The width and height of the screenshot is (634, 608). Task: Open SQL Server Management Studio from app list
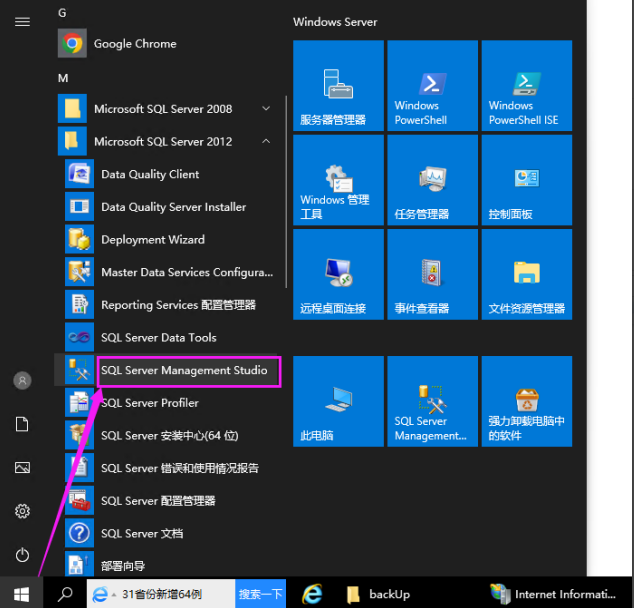coord(184,371)
